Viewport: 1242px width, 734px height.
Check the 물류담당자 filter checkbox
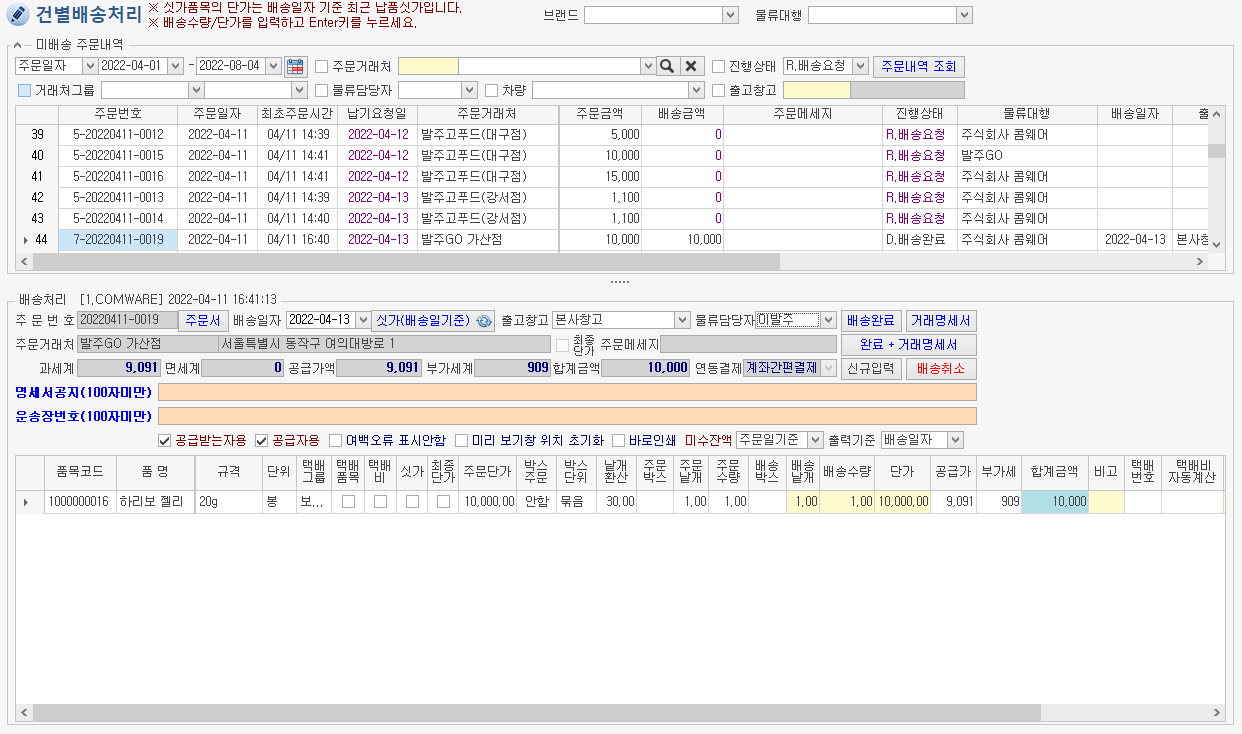(x=322, y=90)
